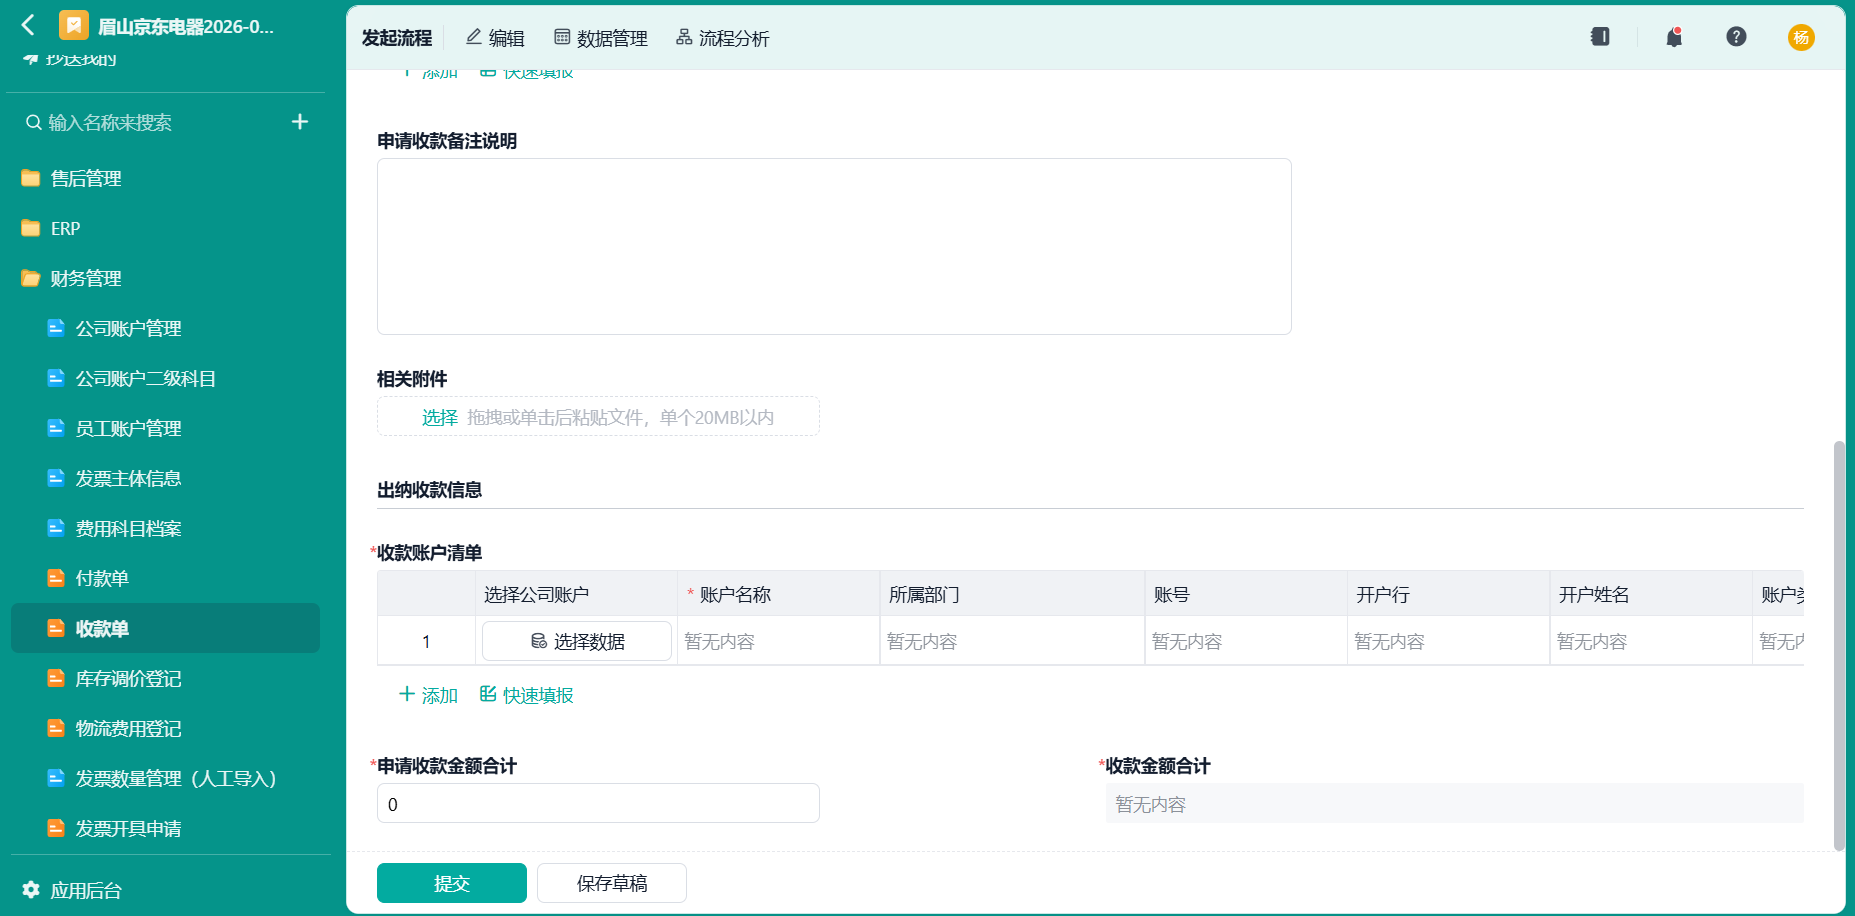Open the 眉山京东电器 app logo icon
This screenshot has width=1855, height=916.
tap(74, 25)
